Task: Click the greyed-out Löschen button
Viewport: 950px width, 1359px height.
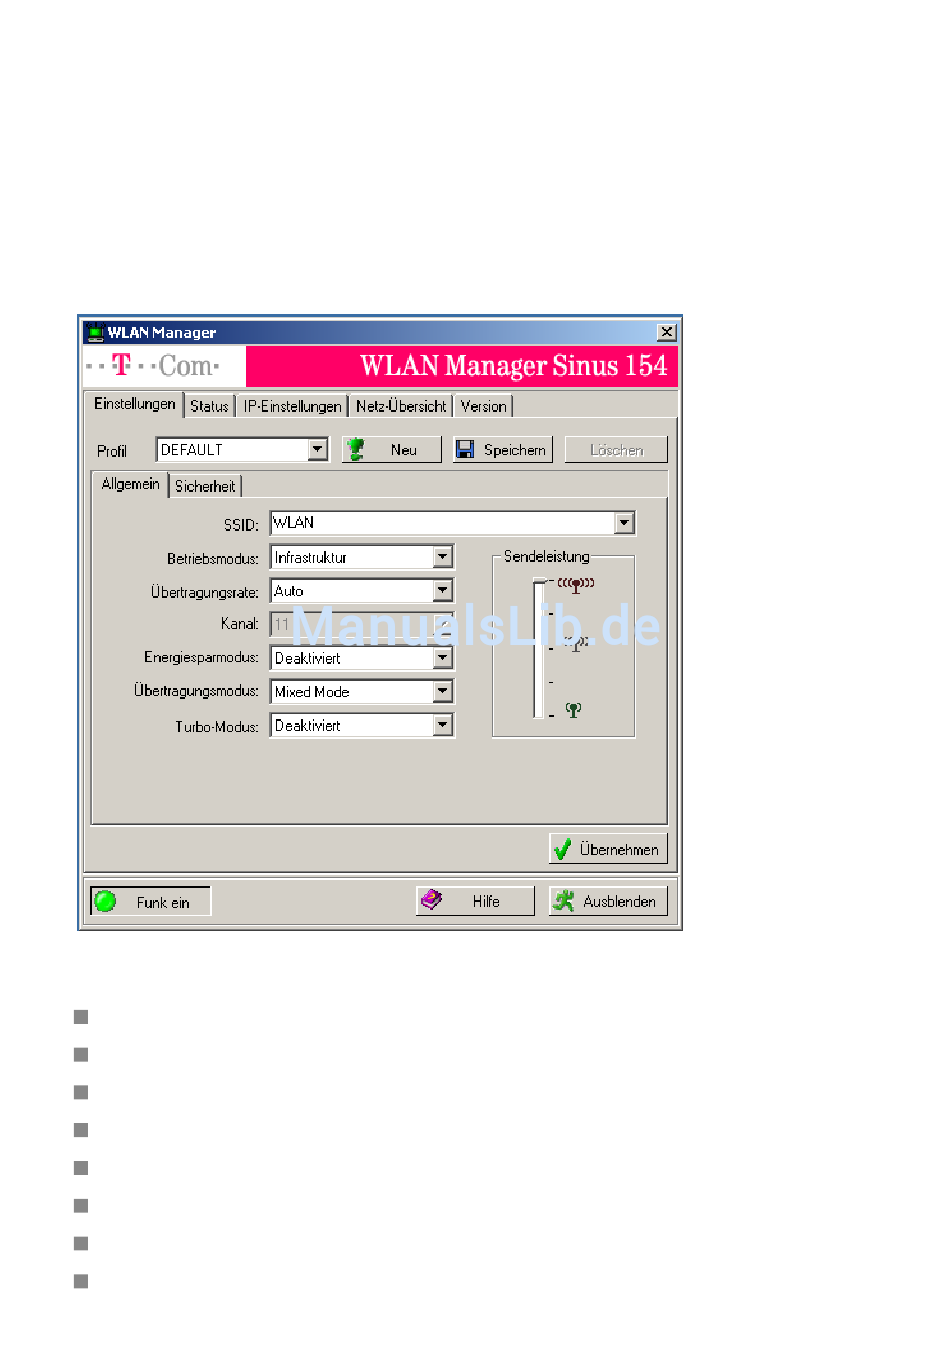Action: pos(616,450)
